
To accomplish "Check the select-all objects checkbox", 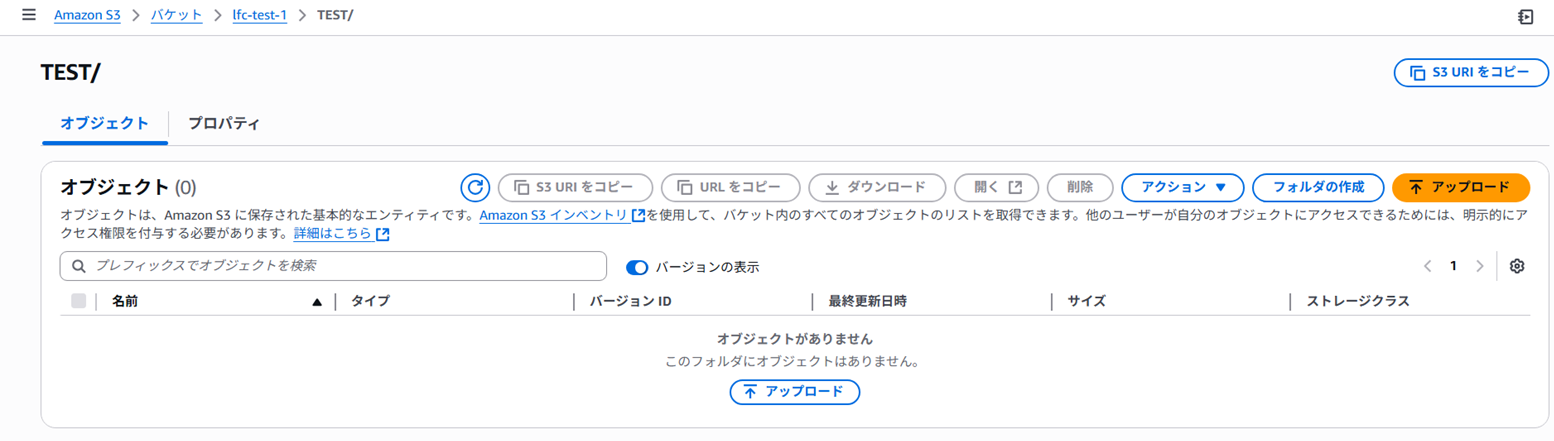I will (79, 301).
